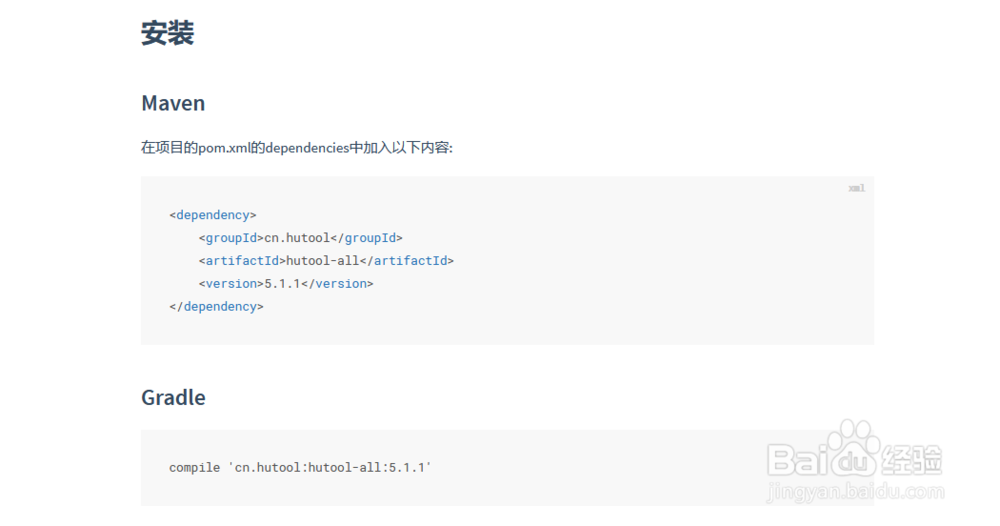Click the Gradle section heading

(x=173, y=397)
